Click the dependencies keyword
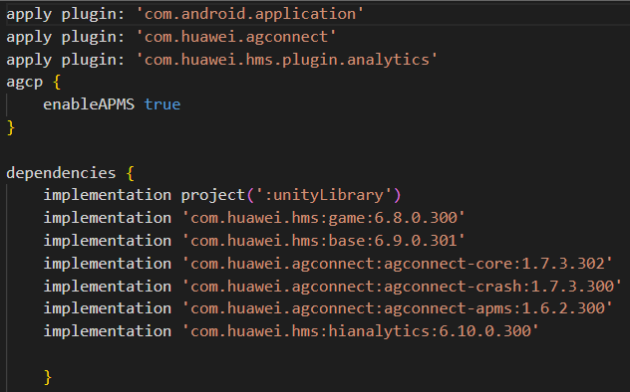The width and height of the screenshot is (630, 392). (x=61, y=173)
